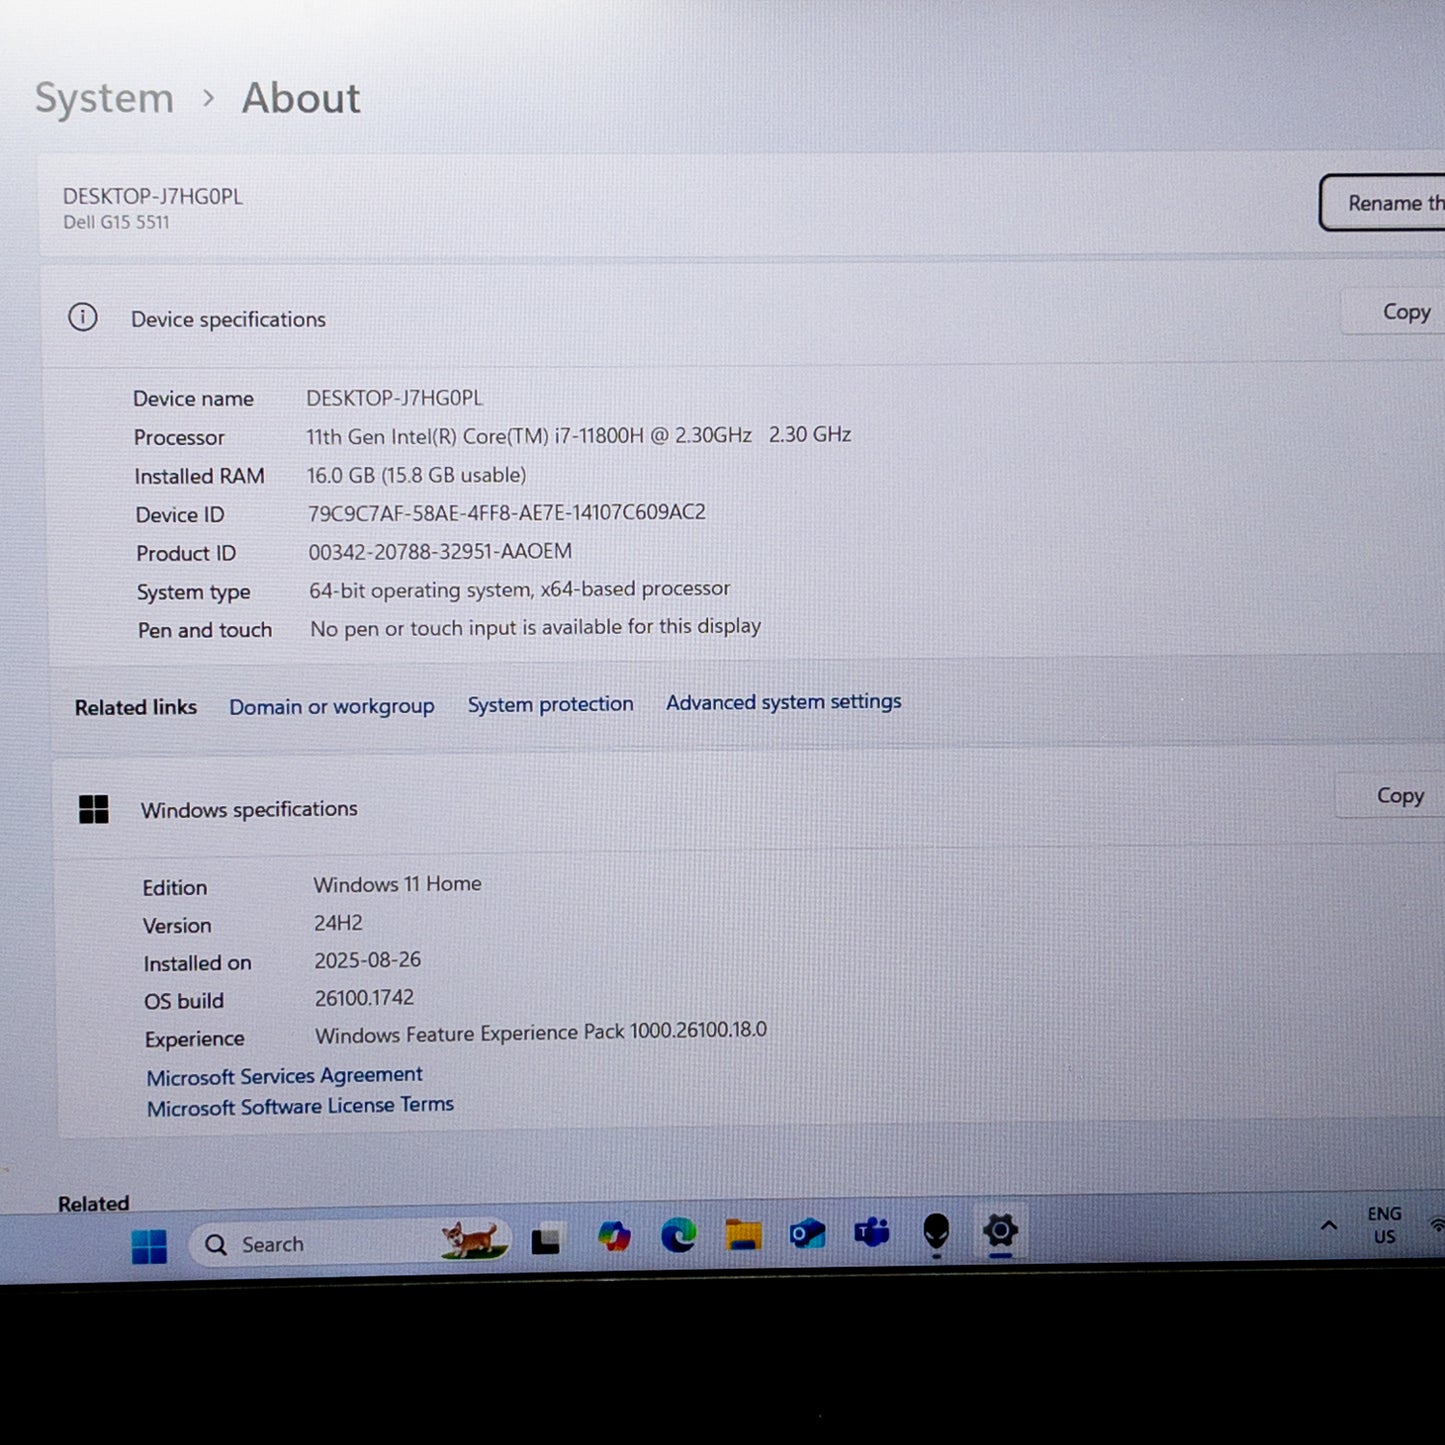Select OS build value 26100.1742

[364, 998]
